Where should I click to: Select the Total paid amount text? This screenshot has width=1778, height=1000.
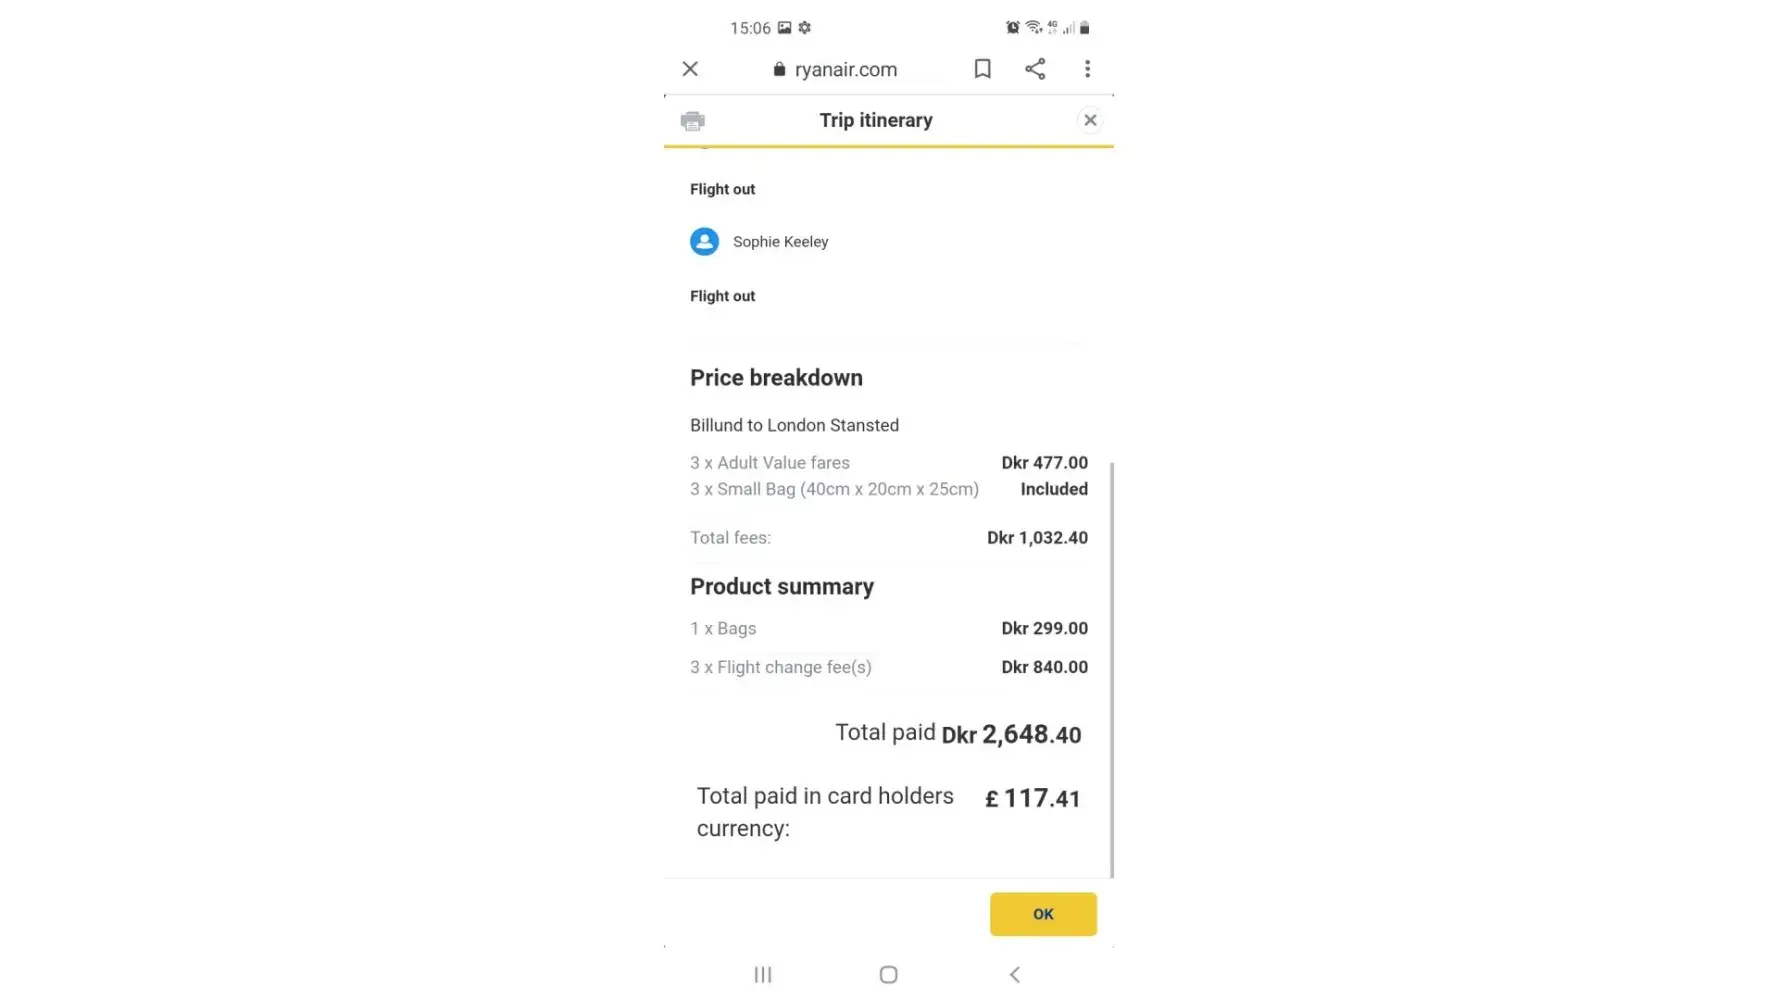pos(1011,735)
